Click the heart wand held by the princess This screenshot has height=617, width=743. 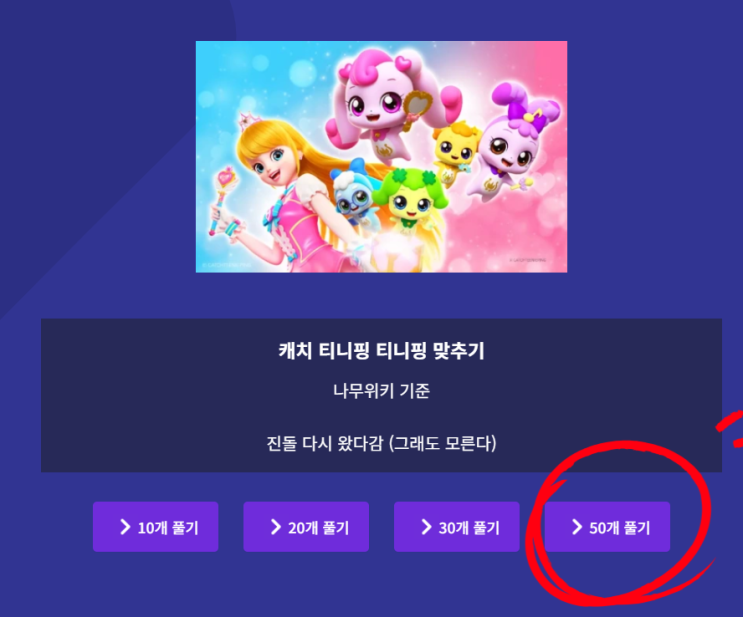(x=222, y=199)
